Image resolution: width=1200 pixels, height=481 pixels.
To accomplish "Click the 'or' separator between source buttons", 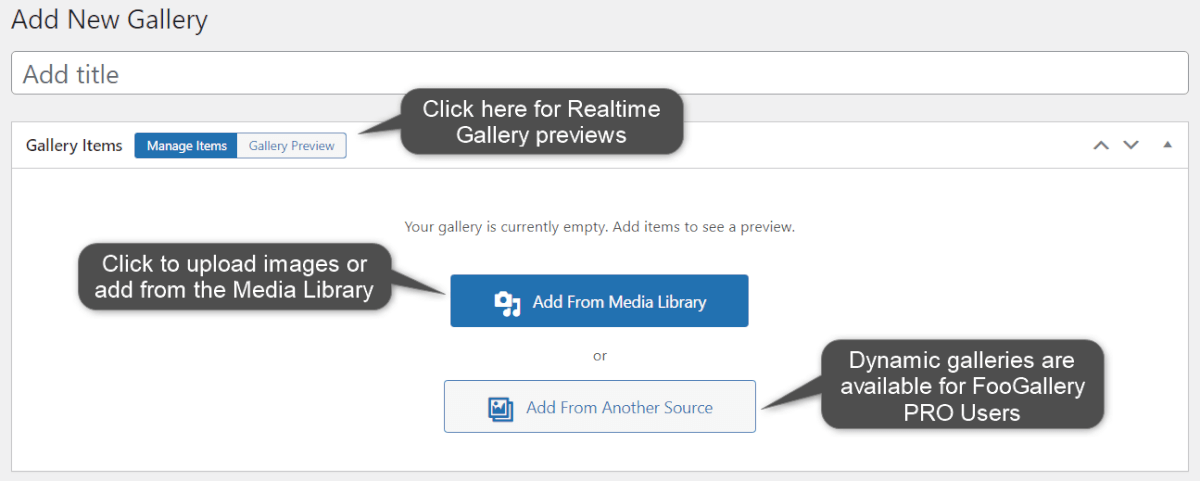I will click(600, 355).
